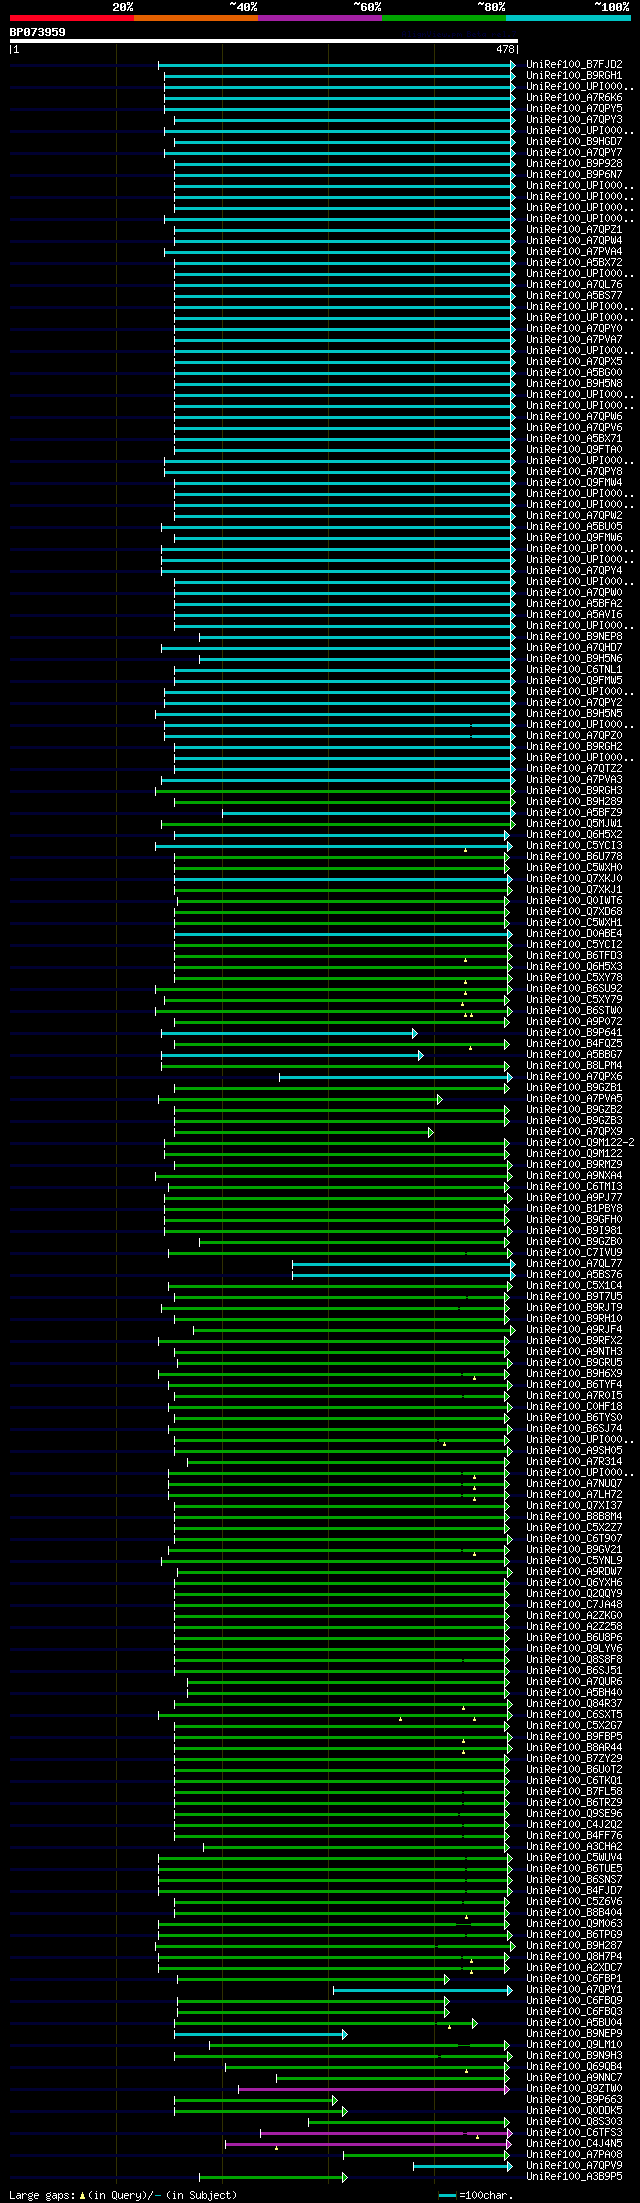The image size is (640, 2203).
Task: Open hit UniRef100_B9RGH1
Action: pos(574,76)
